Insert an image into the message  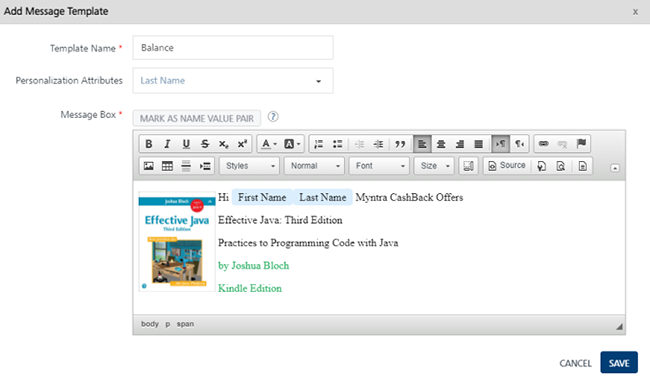pyautogui.click(x=149, y=166)
